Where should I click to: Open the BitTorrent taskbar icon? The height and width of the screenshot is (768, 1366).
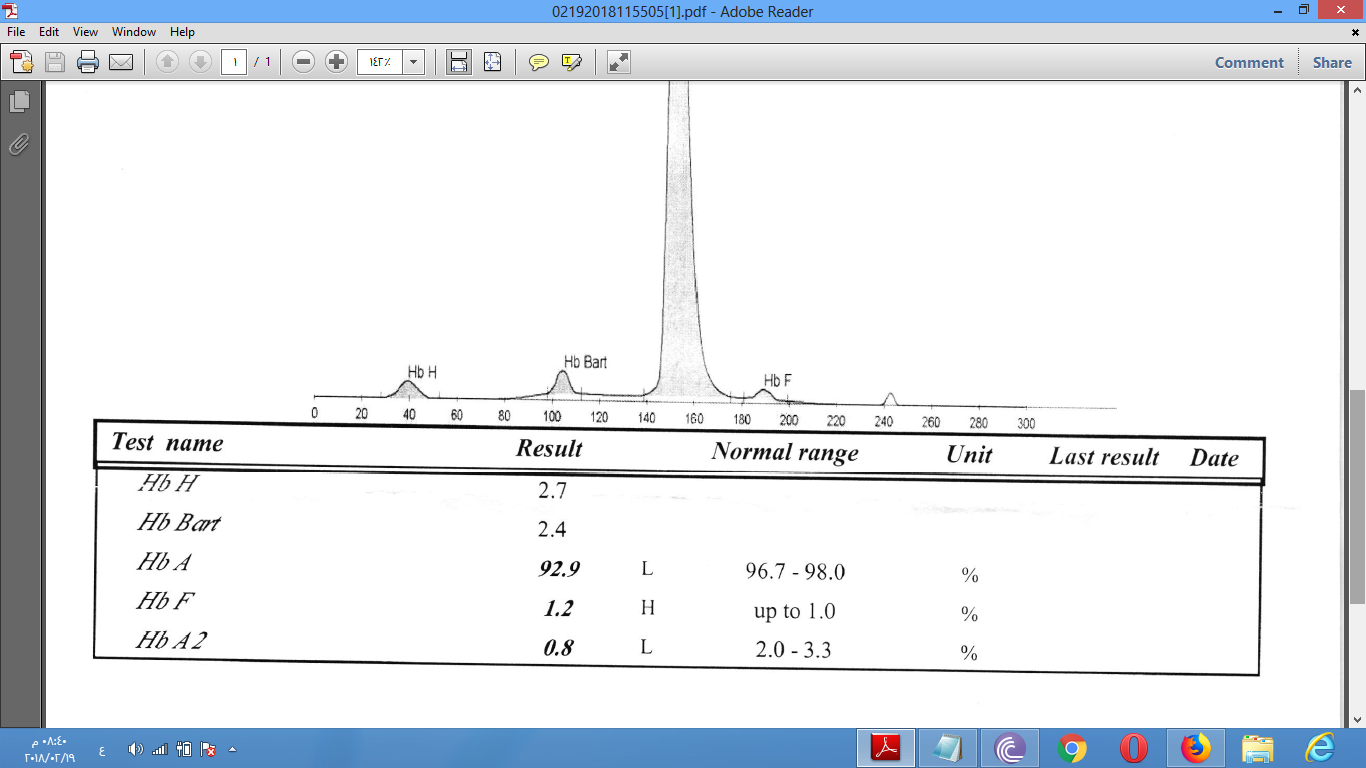click(1010, 748)
